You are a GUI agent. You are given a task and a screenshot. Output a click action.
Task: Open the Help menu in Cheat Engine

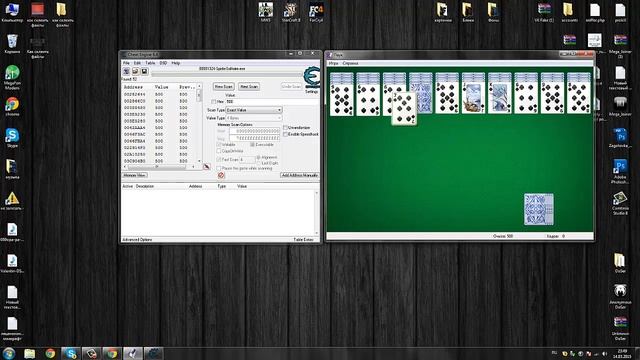(x=176, y=63)
